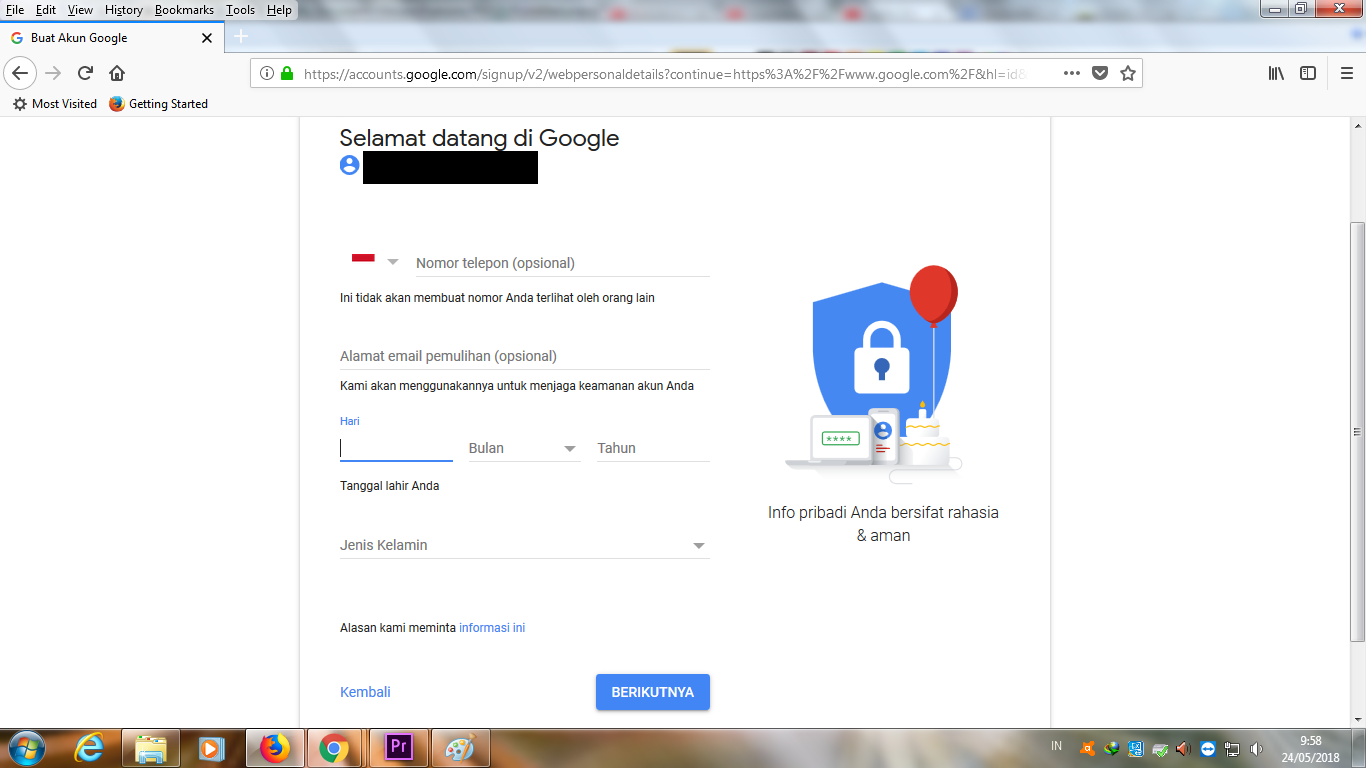Go back with the browser back arrow
Image resolution: width=1366 pixels, height=768 pixels.
tap(21, 73)
